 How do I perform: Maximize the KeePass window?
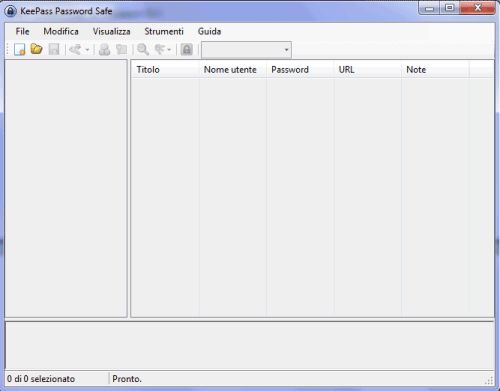pos(450,8)
